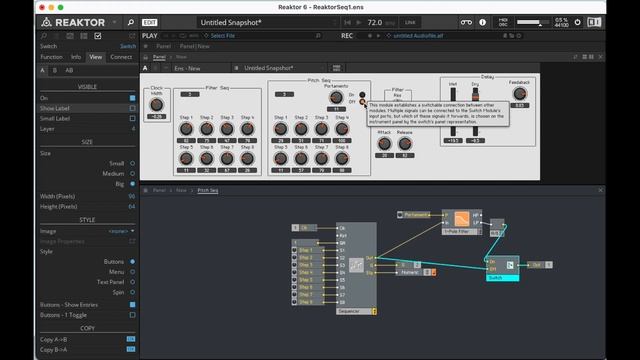Open the Sequencer module port stepper

point(374,311)
